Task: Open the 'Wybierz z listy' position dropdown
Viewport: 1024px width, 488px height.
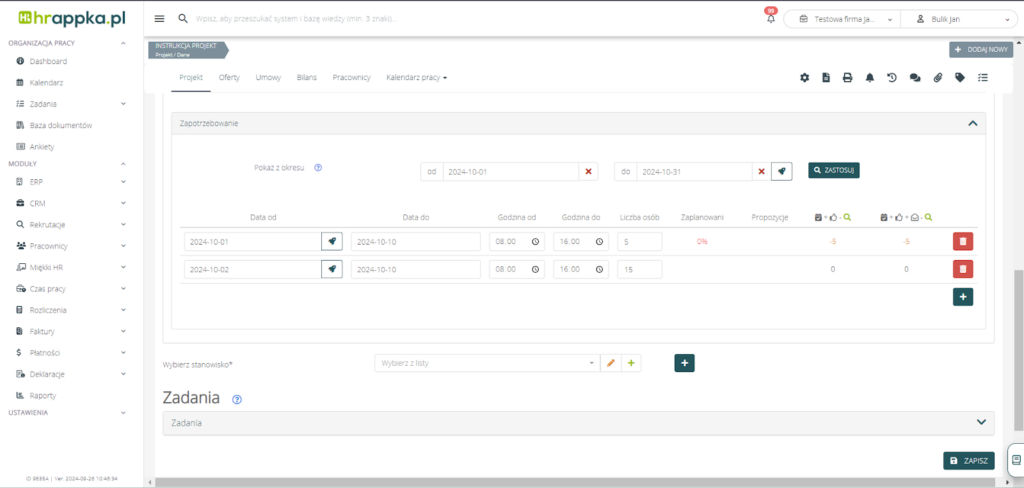Action: tap(486, 363)
